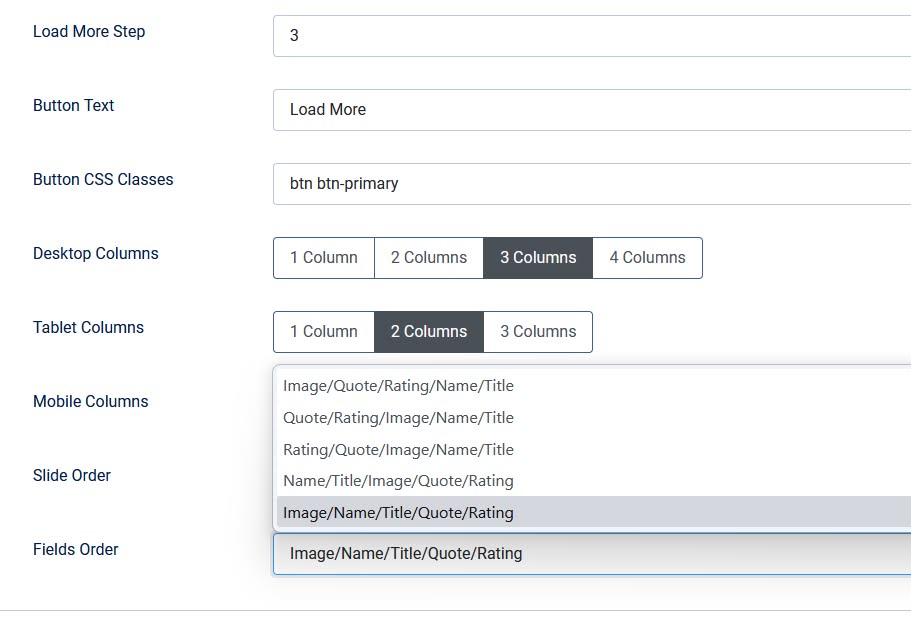
Task: Click the Button CSS Classes input field
Action: click(x=590, y=183)
